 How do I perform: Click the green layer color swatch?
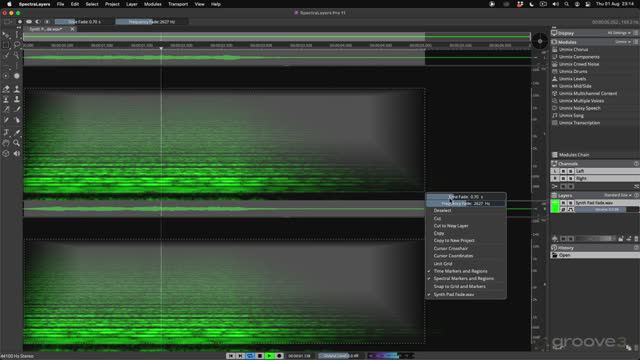555,206
